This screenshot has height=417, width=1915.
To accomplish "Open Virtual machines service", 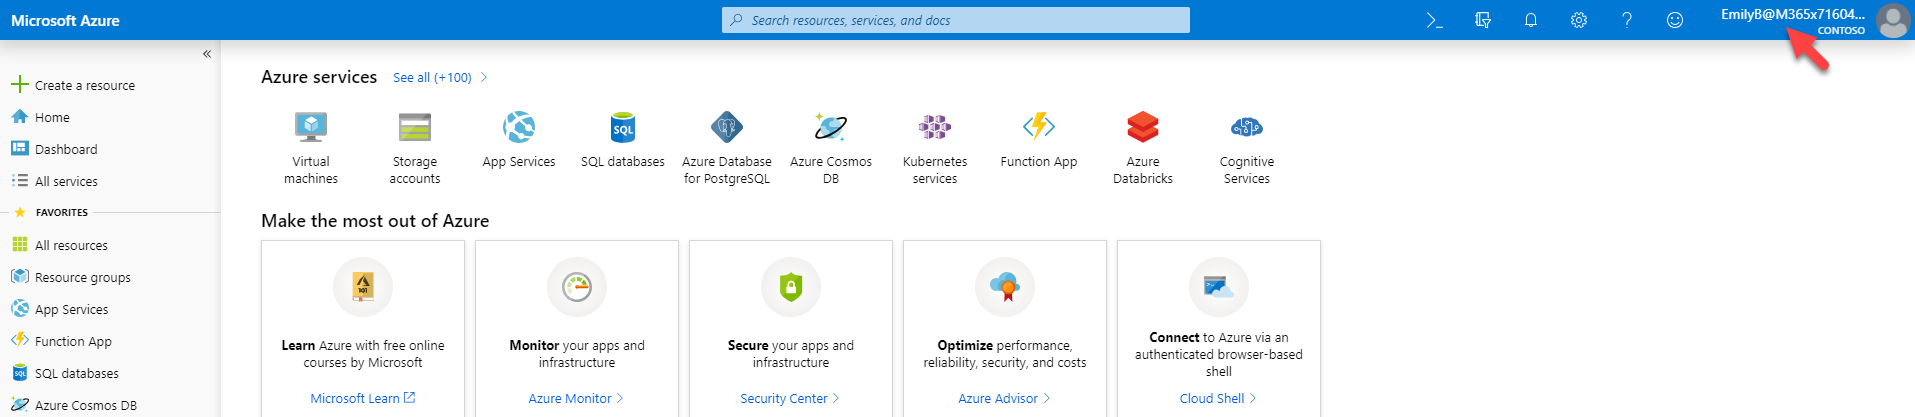I will pyautogui.click(x=311, y=148).
